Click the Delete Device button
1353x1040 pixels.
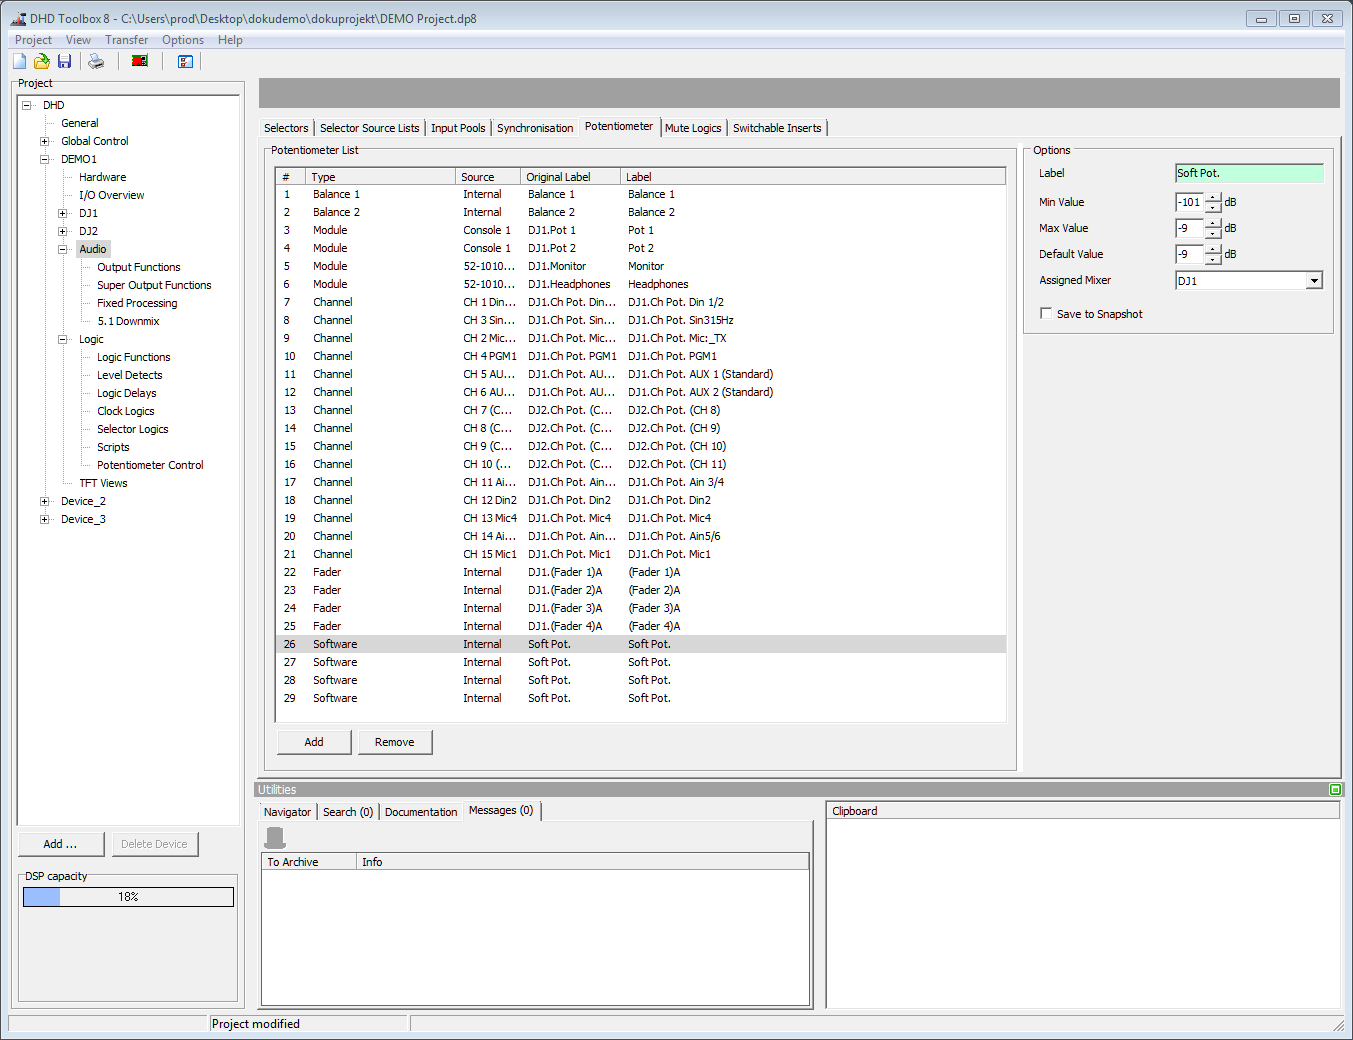[154, 844]
